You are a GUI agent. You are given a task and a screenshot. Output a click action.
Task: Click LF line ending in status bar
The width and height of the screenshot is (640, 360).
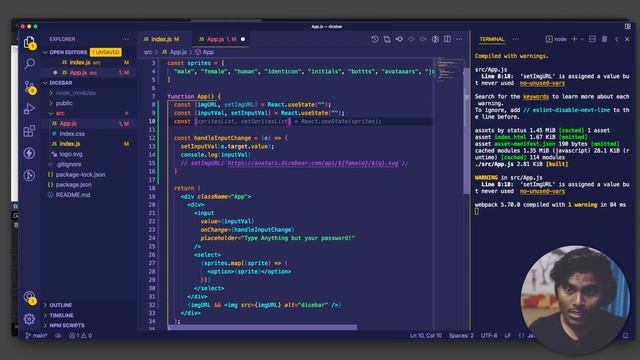[508, 336]
